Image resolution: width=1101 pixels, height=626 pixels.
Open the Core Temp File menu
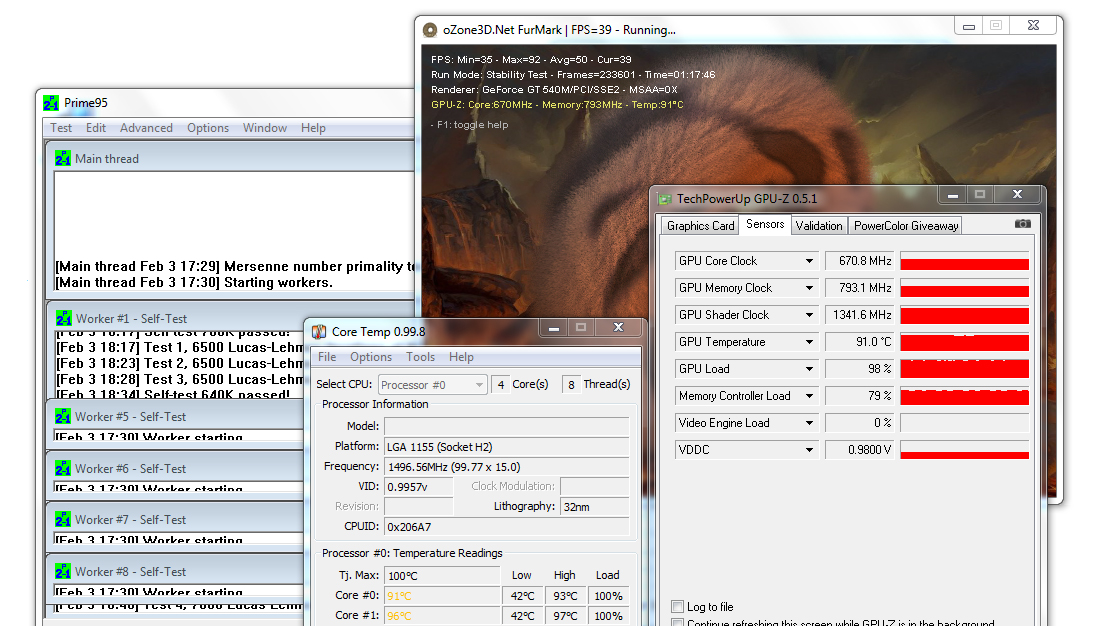(x=327, y=357)
